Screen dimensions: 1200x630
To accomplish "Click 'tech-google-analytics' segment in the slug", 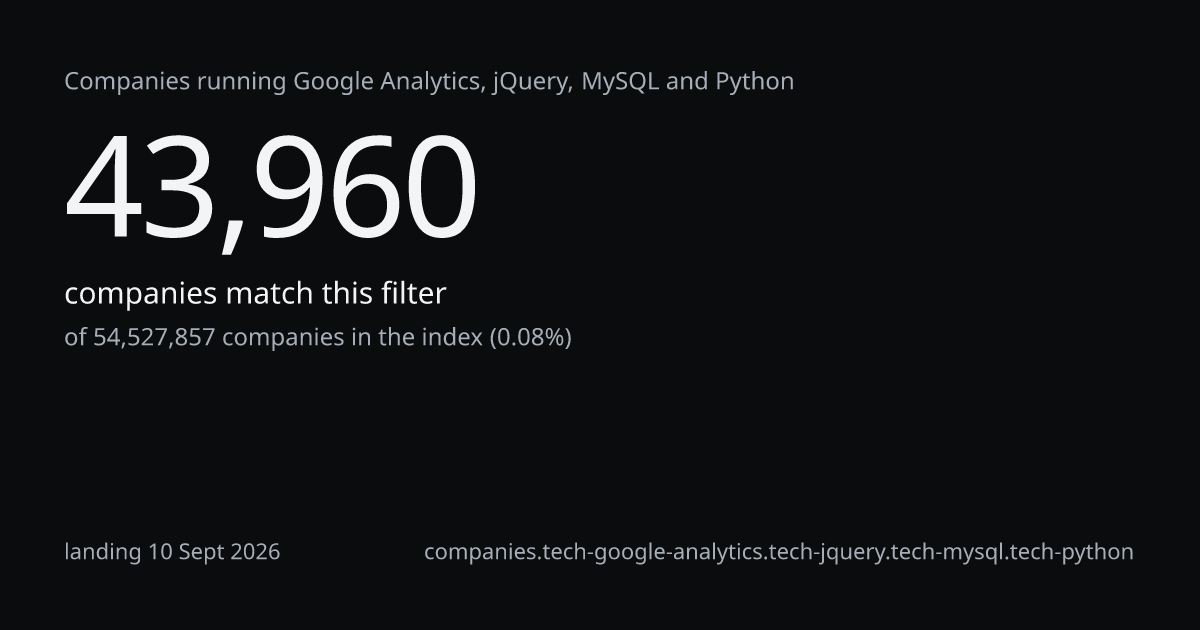I will pyautogui.click(x=651, y=552).
